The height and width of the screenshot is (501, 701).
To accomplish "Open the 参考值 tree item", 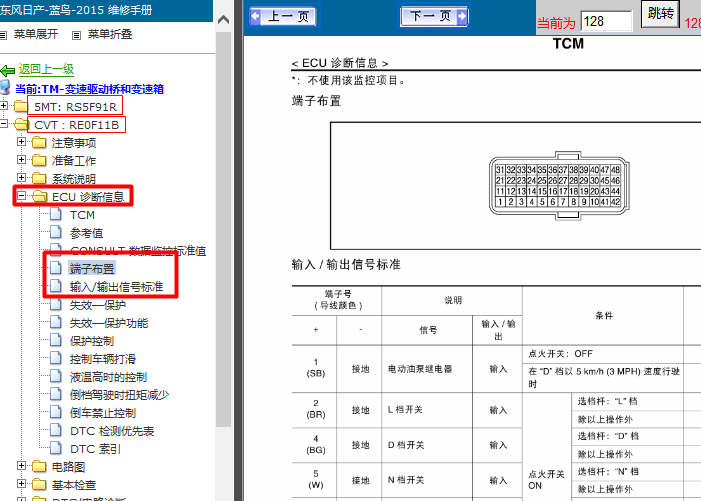I will click(x=86, y=233).
